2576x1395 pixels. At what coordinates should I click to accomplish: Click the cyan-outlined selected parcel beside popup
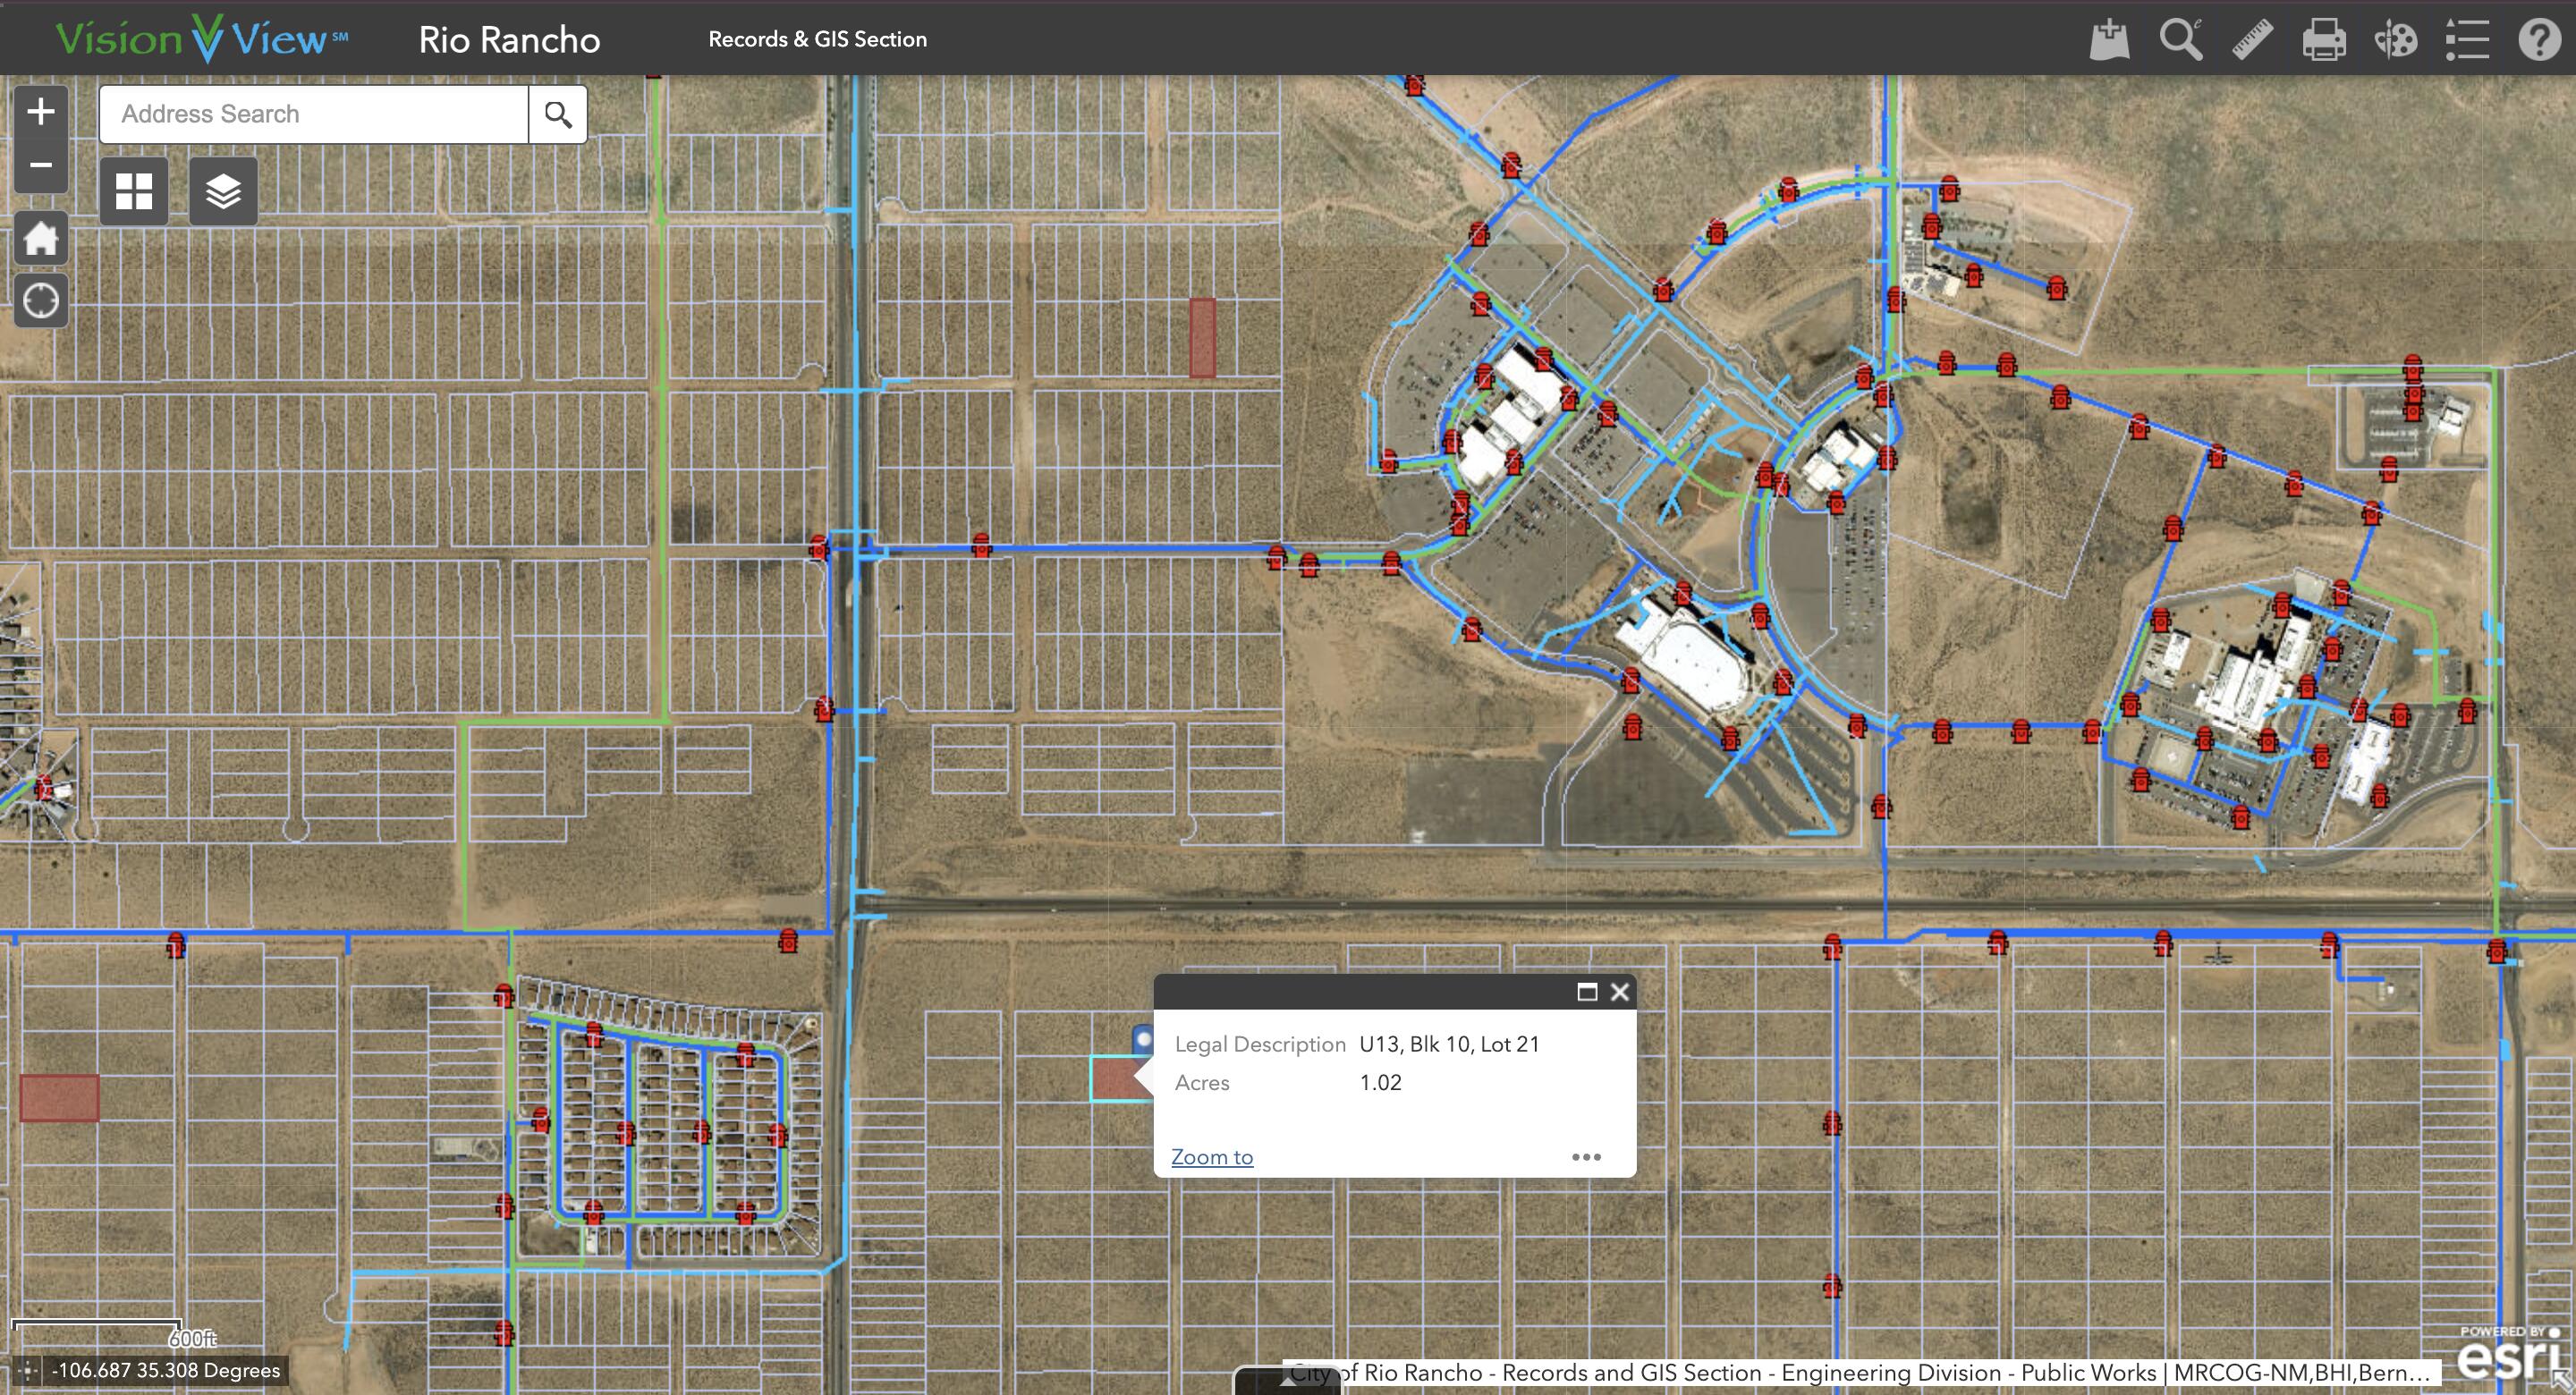pos(1118,1079)
